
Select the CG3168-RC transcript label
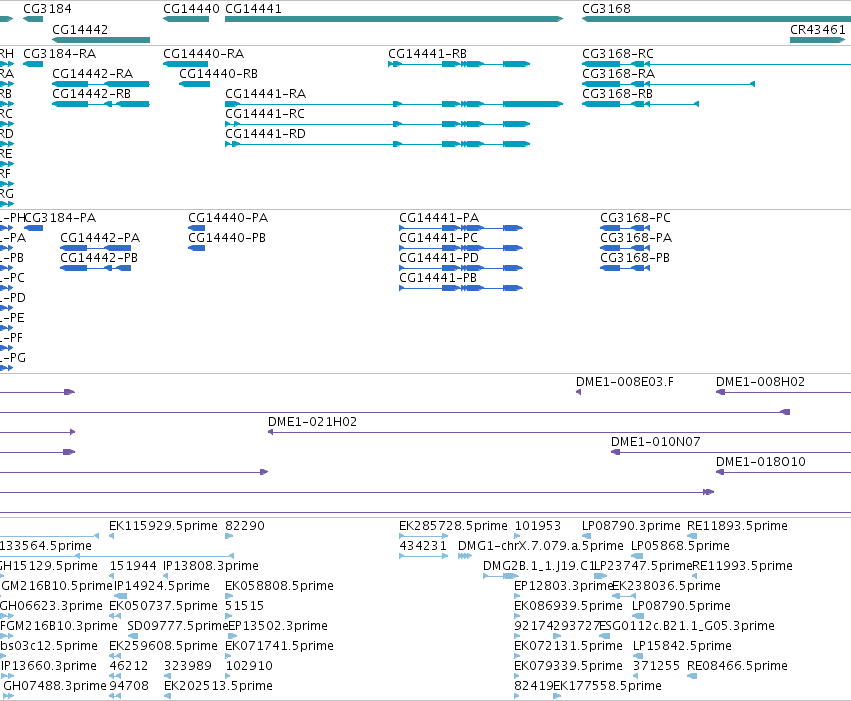coord(618,54)
